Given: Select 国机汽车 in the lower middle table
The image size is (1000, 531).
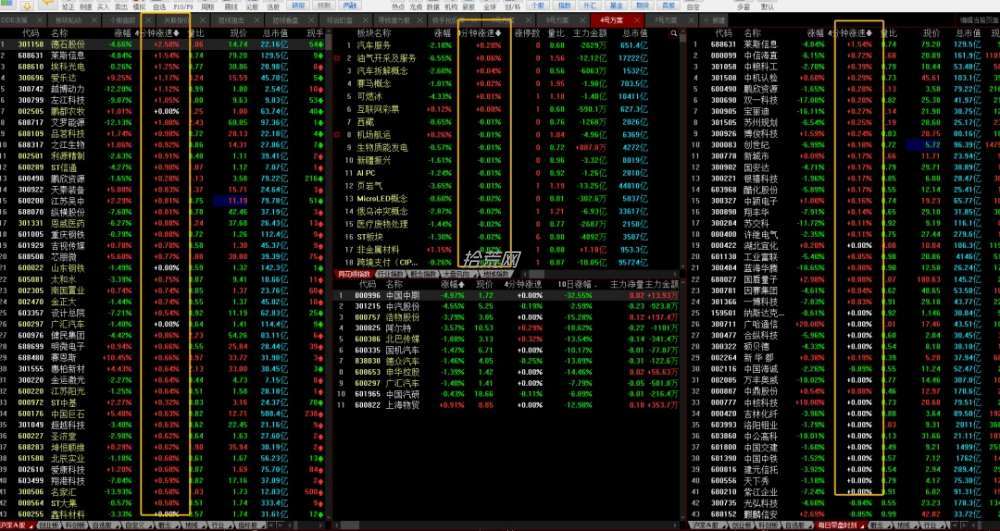Looking at the screenshot, I should [x=507, y=350].
